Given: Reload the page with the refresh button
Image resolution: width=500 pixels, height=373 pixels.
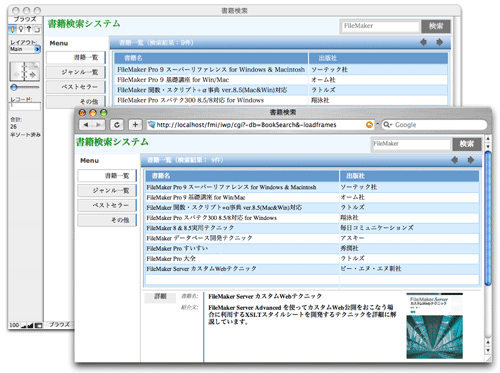Looking at the screenshot, I should pos(117,125).
